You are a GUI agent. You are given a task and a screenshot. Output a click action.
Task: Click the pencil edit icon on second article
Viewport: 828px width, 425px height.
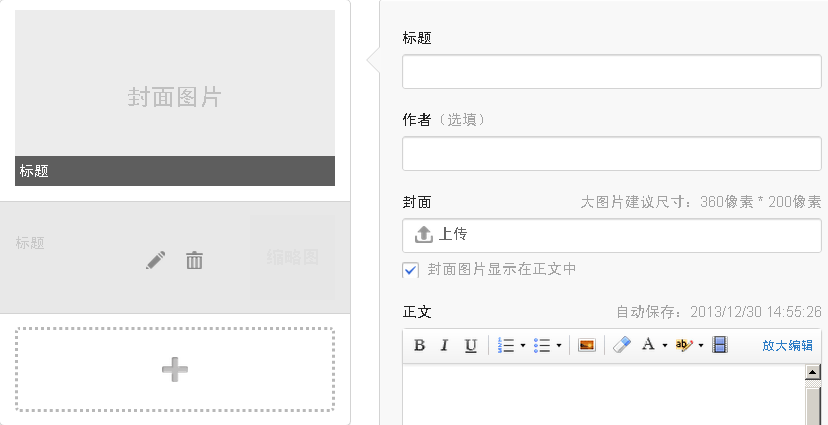(x=155, y=260)
